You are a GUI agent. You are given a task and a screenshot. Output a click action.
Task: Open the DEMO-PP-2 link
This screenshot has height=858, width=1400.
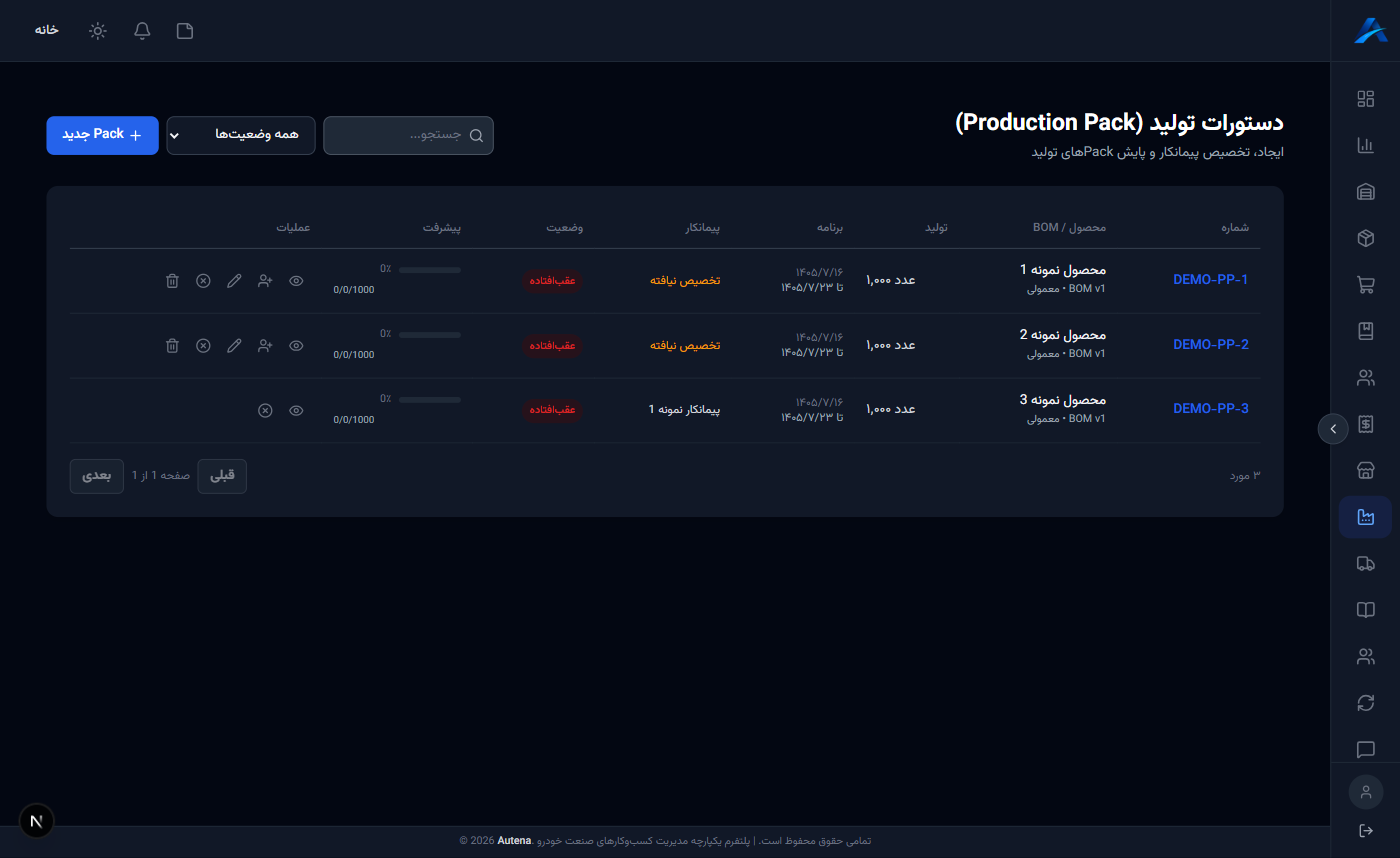tap(1210, 344)
